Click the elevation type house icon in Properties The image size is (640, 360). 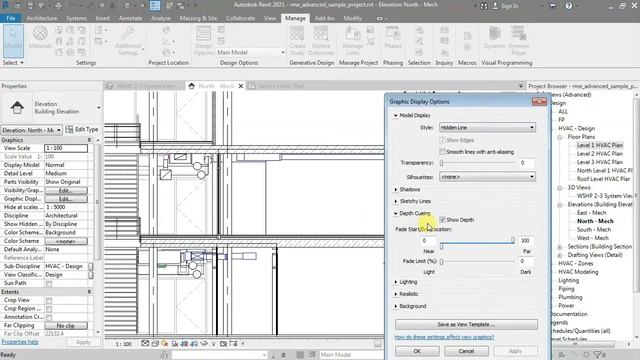(x=17, y=107)
